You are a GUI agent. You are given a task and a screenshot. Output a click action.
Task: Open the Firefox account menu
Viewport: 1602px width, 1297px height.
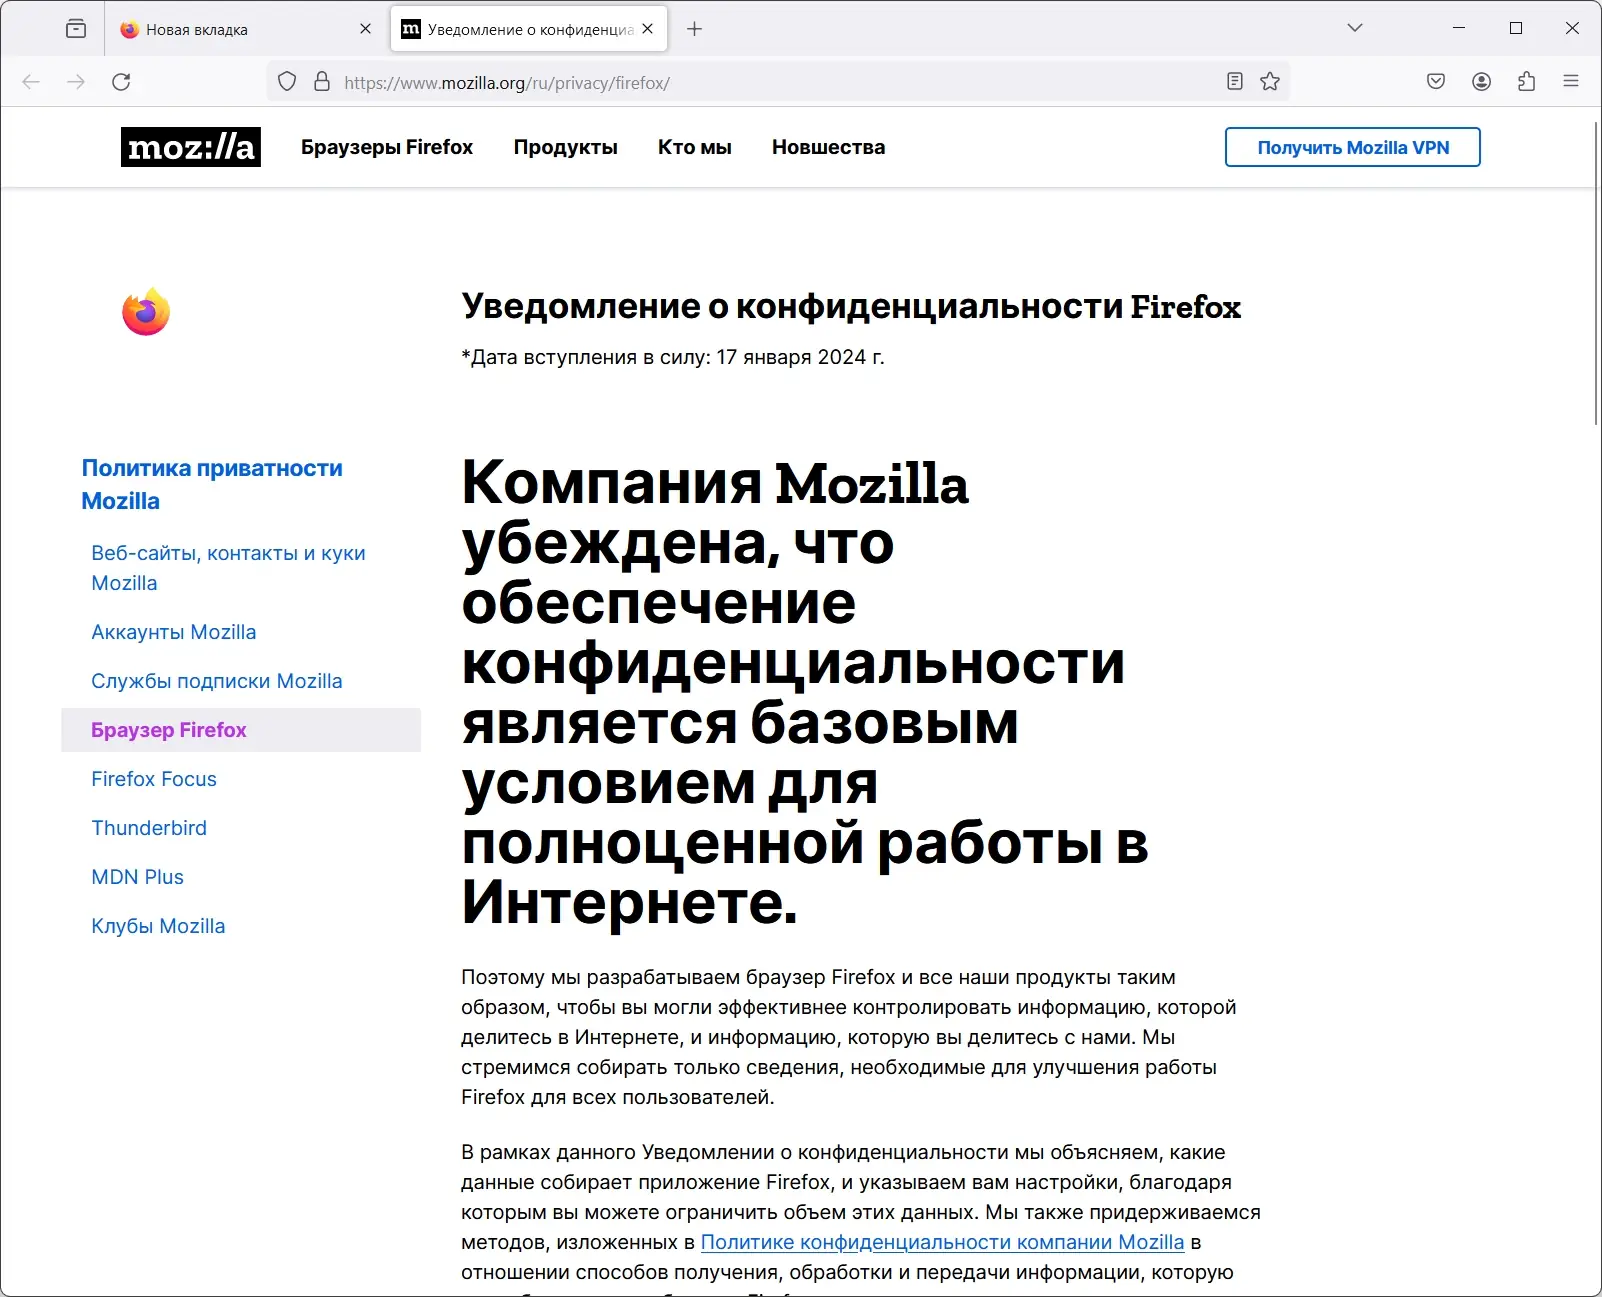[1480, 81]
